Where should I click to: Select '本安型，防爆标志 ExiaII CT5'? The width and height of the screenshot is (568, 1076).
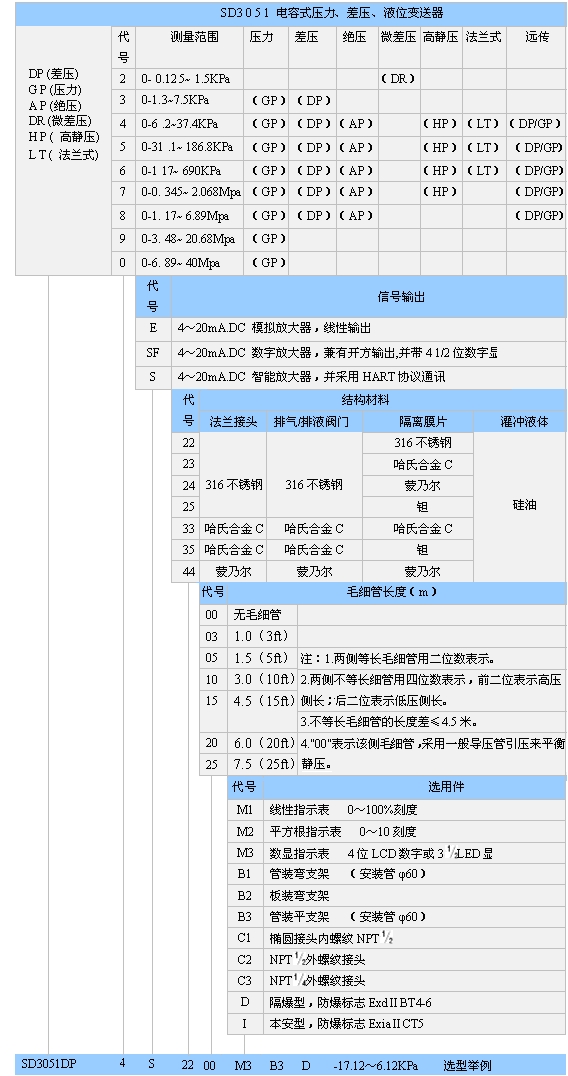(346, 1025)
